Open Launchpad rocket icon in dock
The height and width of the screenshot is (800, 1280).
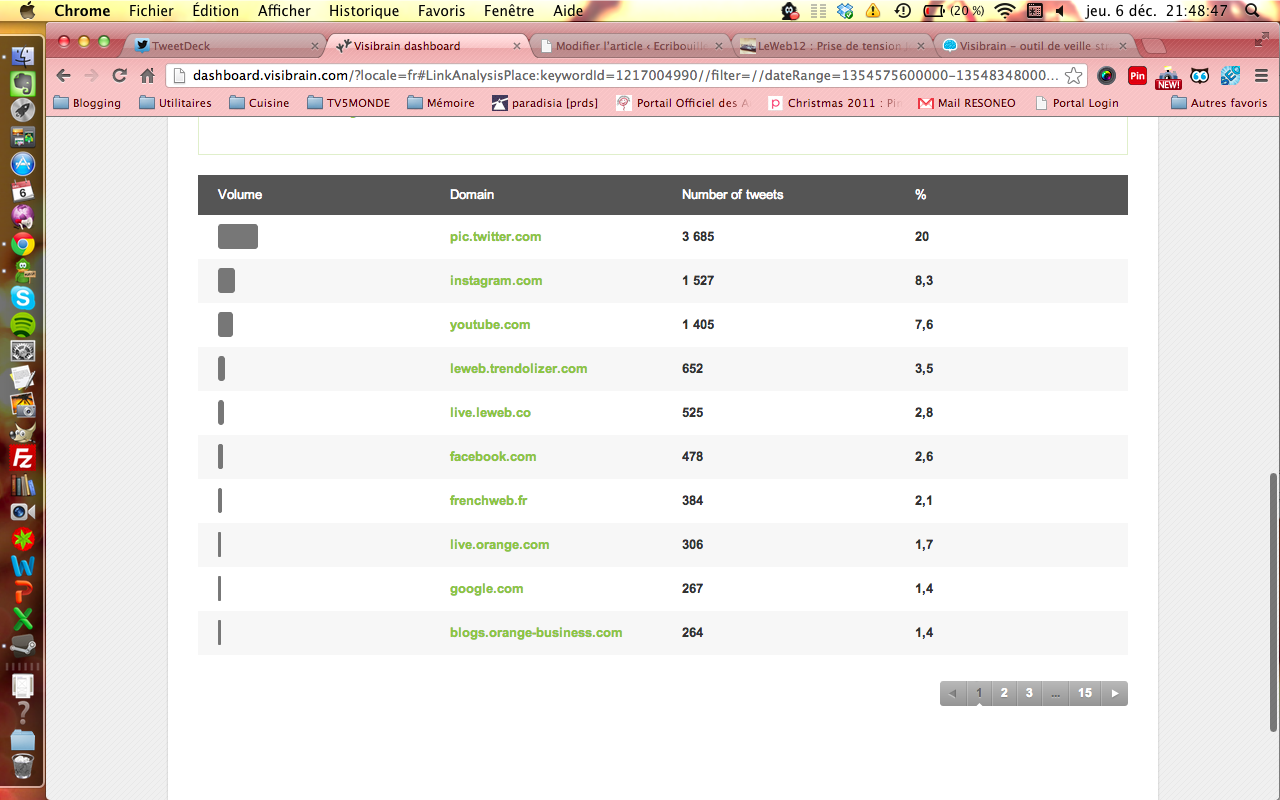tap(22, 111)
